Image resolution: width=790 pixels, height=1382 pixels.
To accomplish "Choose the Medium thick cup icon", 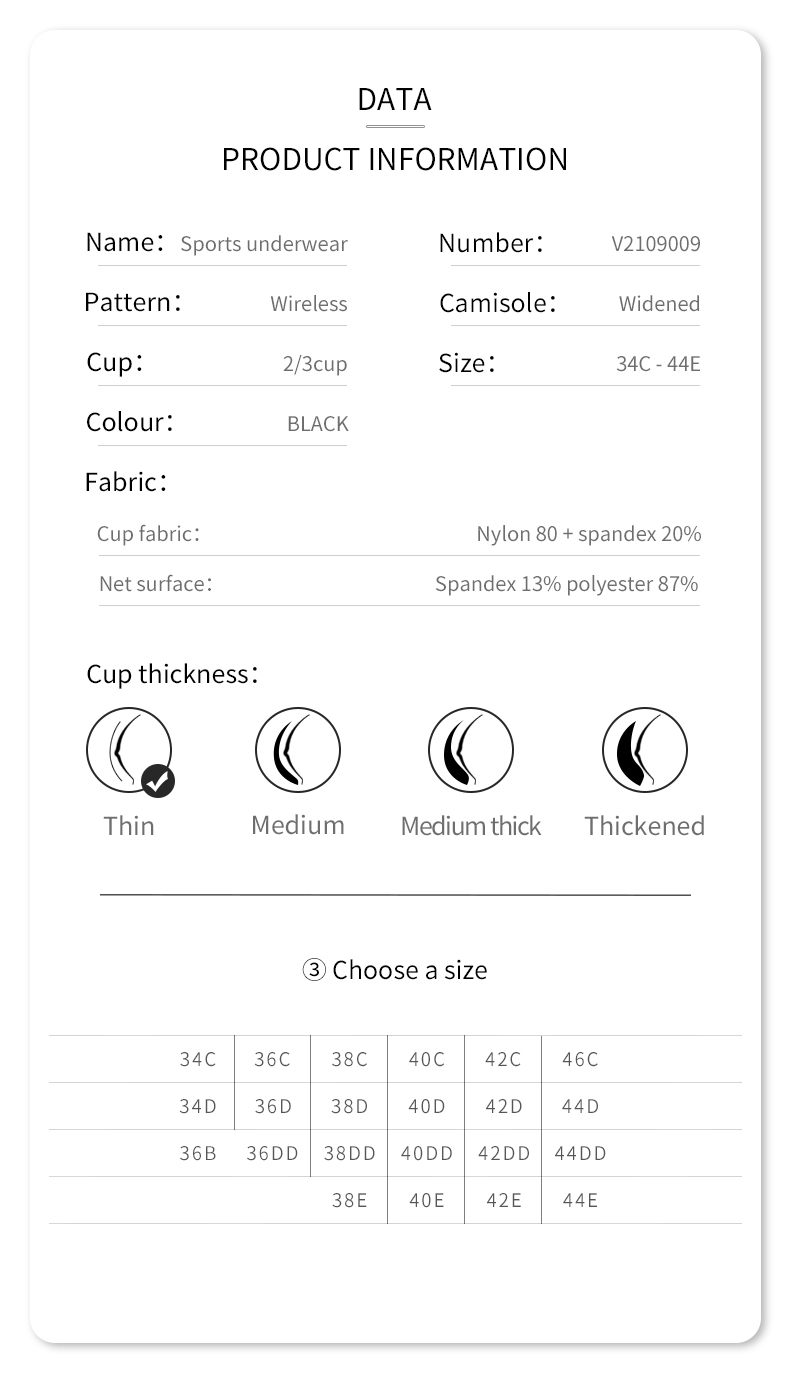I will pos(470,750).
